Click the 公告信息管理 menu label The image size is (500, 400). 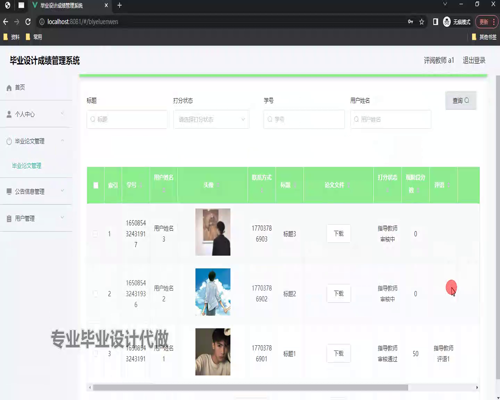pyautogui.click(x=30, y=191)
